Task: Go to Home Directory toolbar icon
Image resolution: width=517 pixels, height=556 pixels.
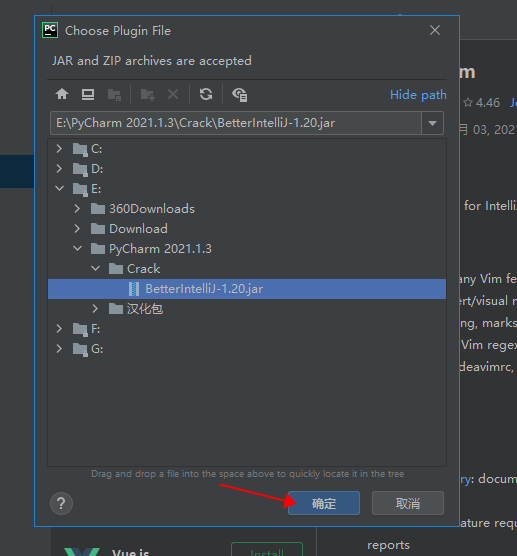Action: pyautogui.click(x=62, y=94)
